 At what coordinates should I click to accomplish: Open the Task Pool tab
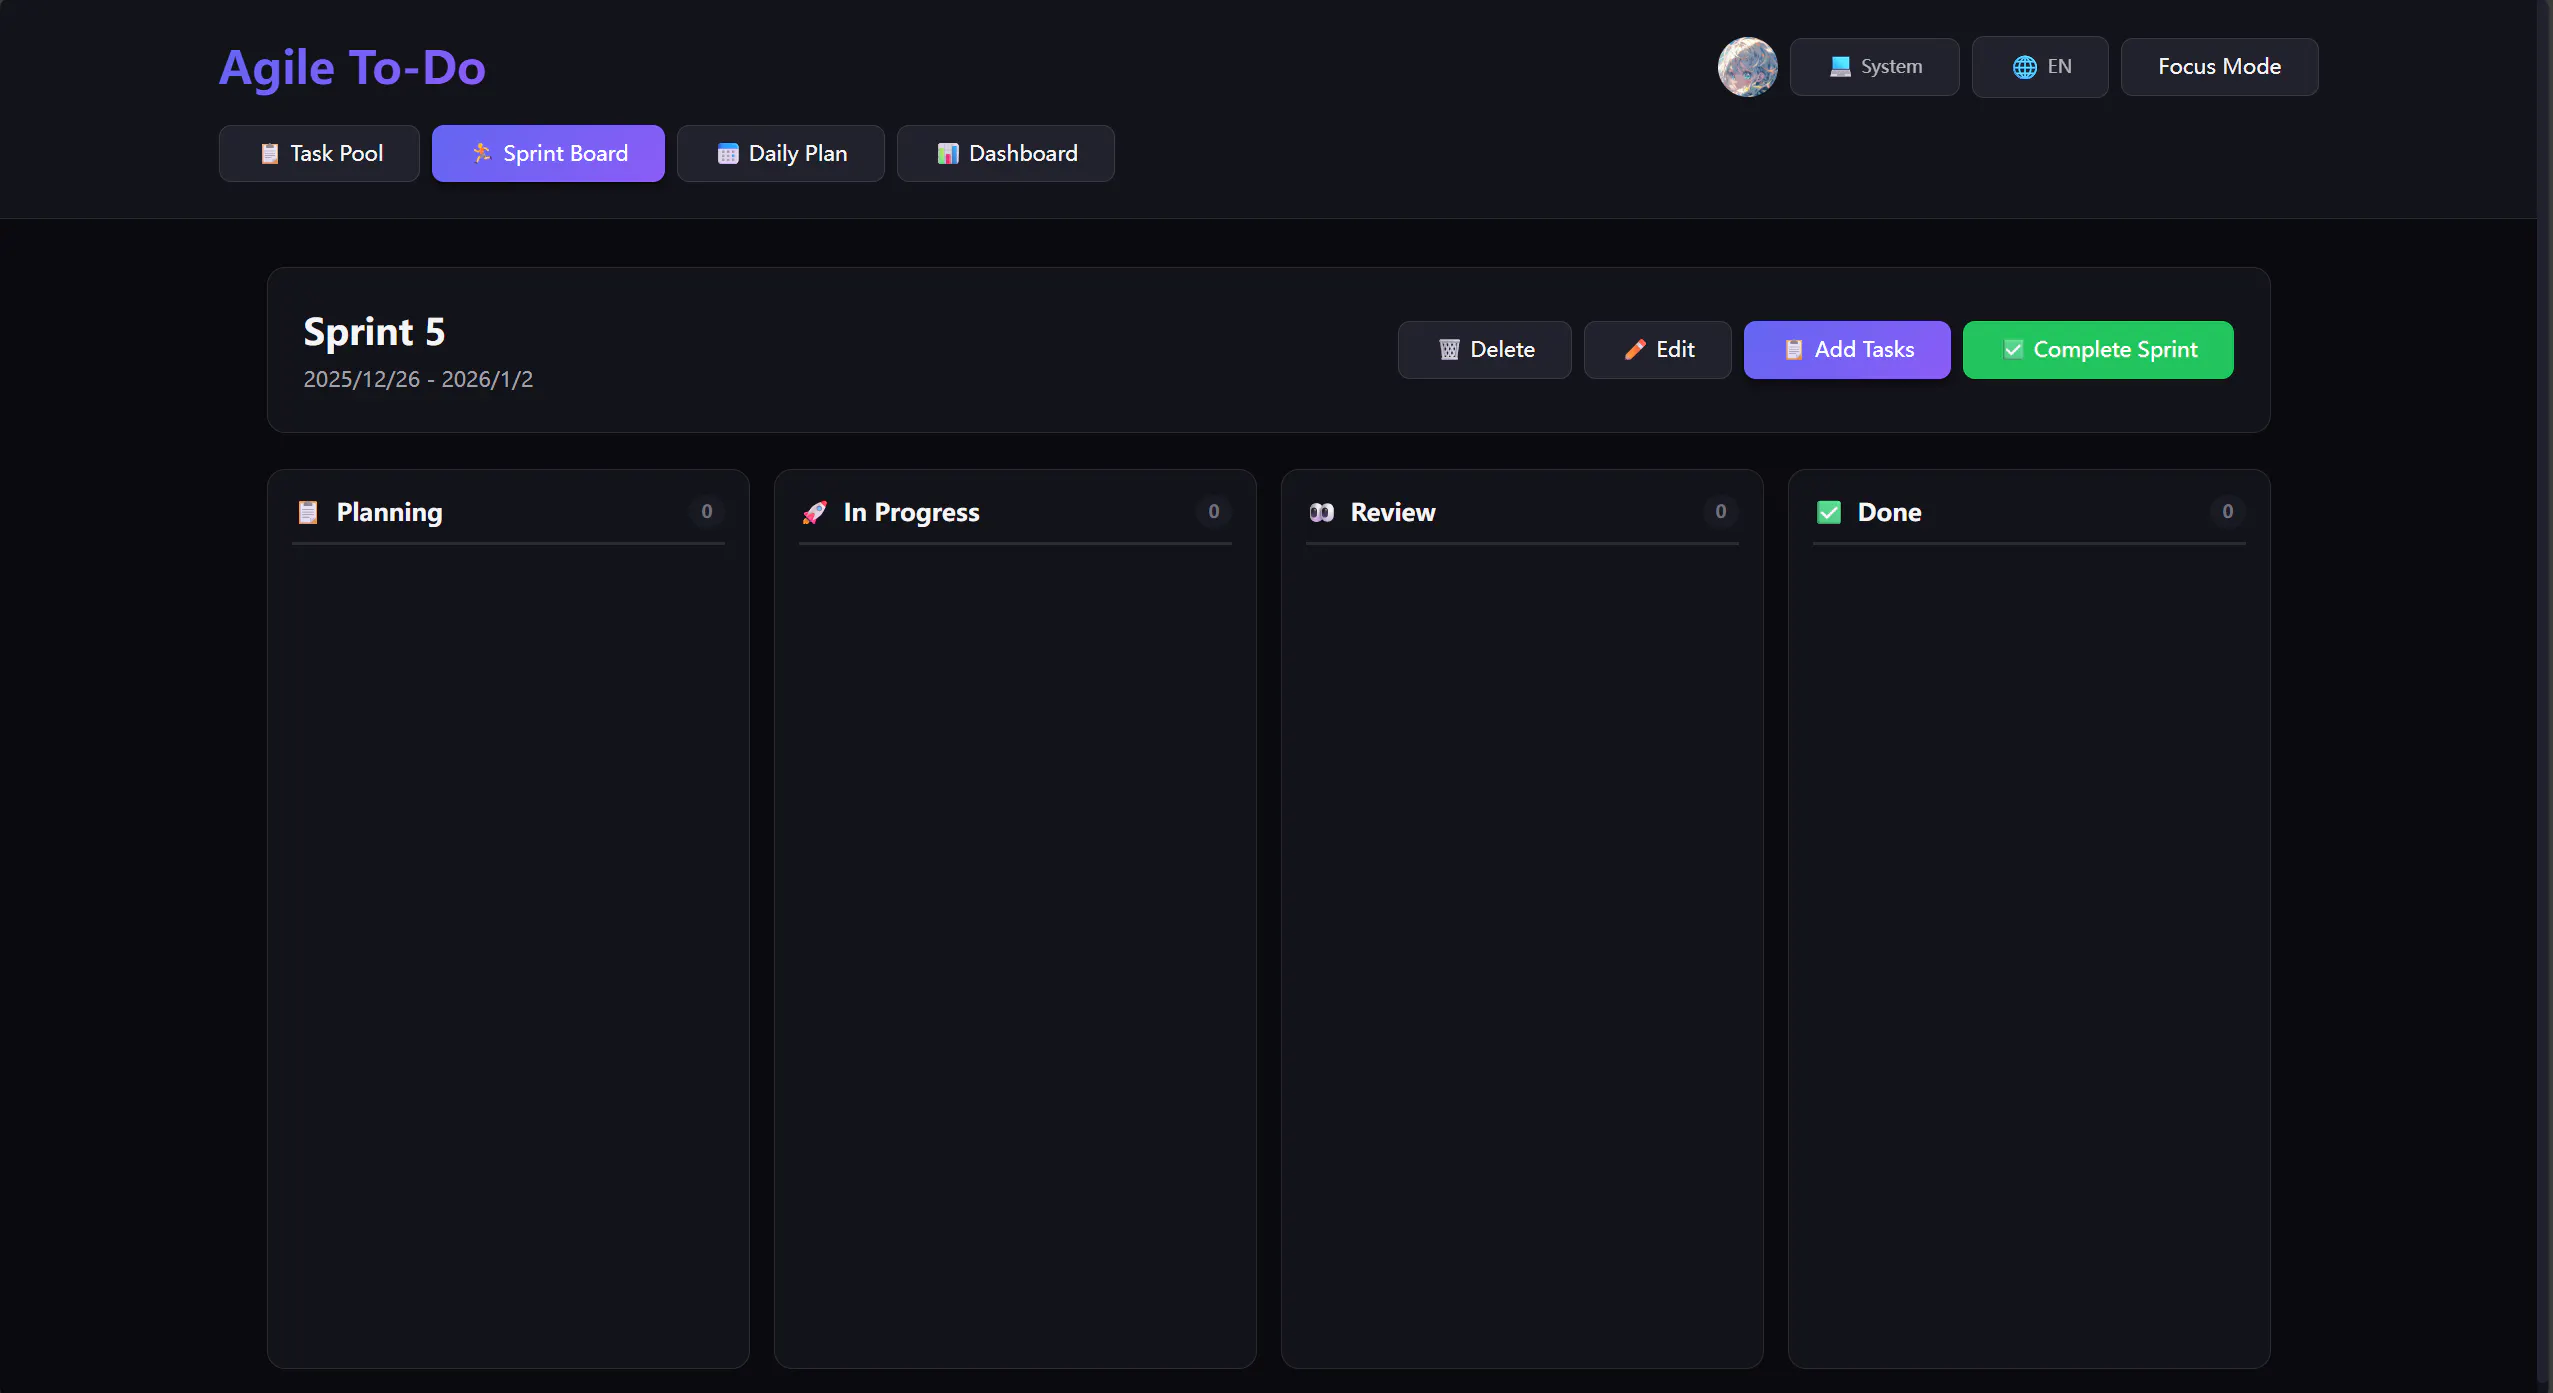[x=319, y=153]
